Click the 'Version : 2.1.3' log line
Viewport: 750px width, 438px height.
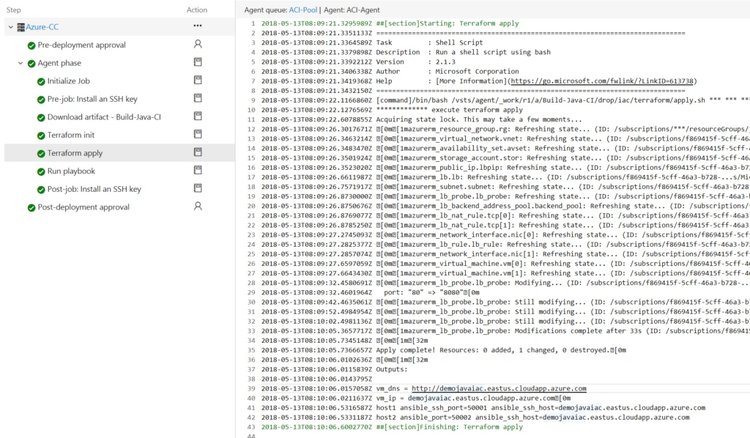tap(358, 62)
